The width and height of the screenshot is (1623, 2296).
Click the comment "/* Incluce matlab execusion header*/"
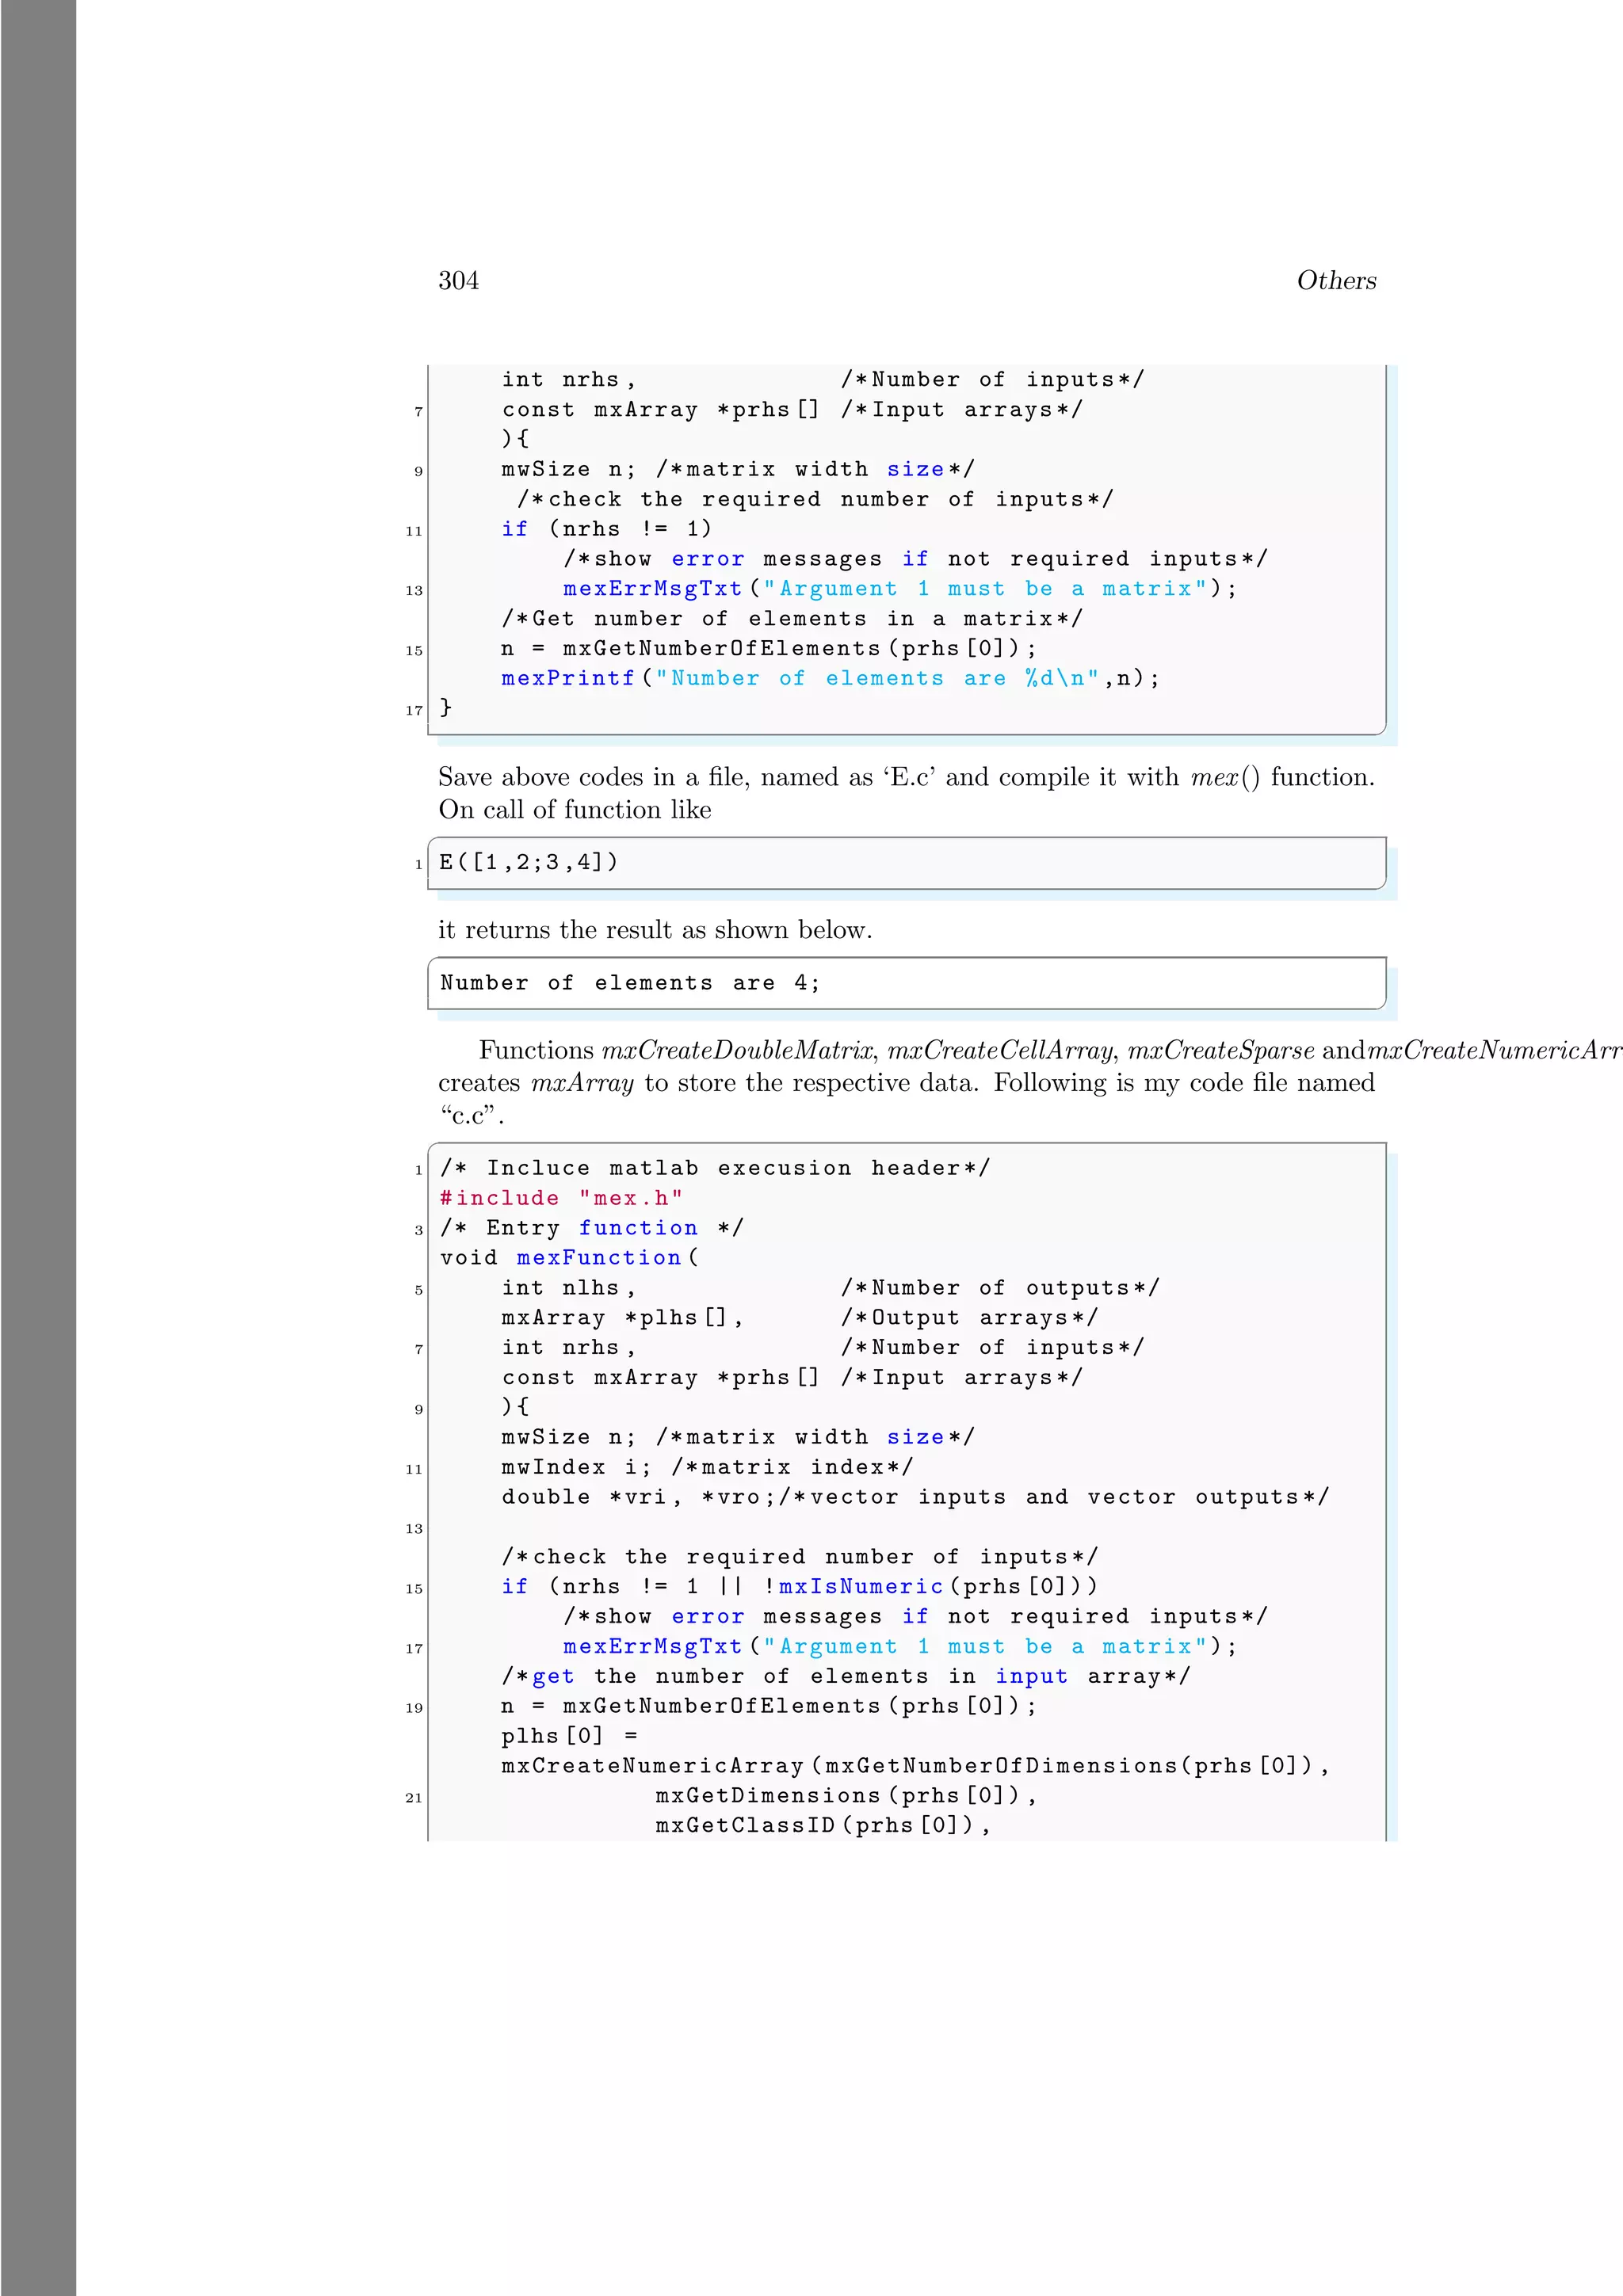click(x=715, y=1168)
